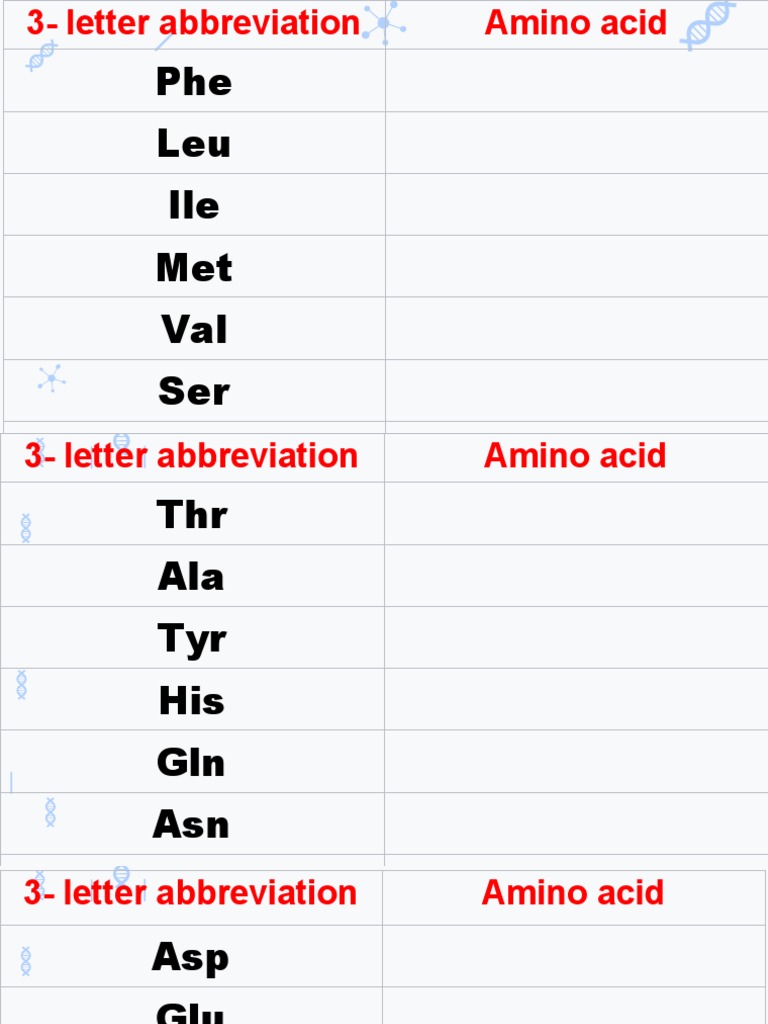Image resolution: width=768 pixels, height=1024 pixels.
Task: Click the DNA icon left of Asn
Action: coord(50,812)
